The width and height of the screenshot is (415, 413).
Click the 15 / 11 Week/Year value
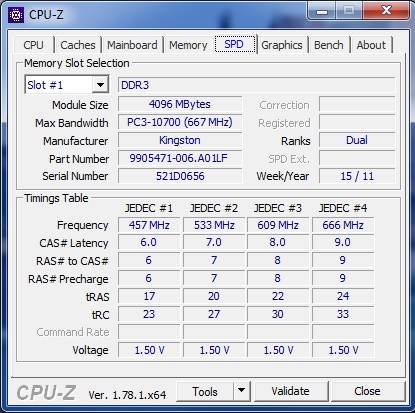357,176
